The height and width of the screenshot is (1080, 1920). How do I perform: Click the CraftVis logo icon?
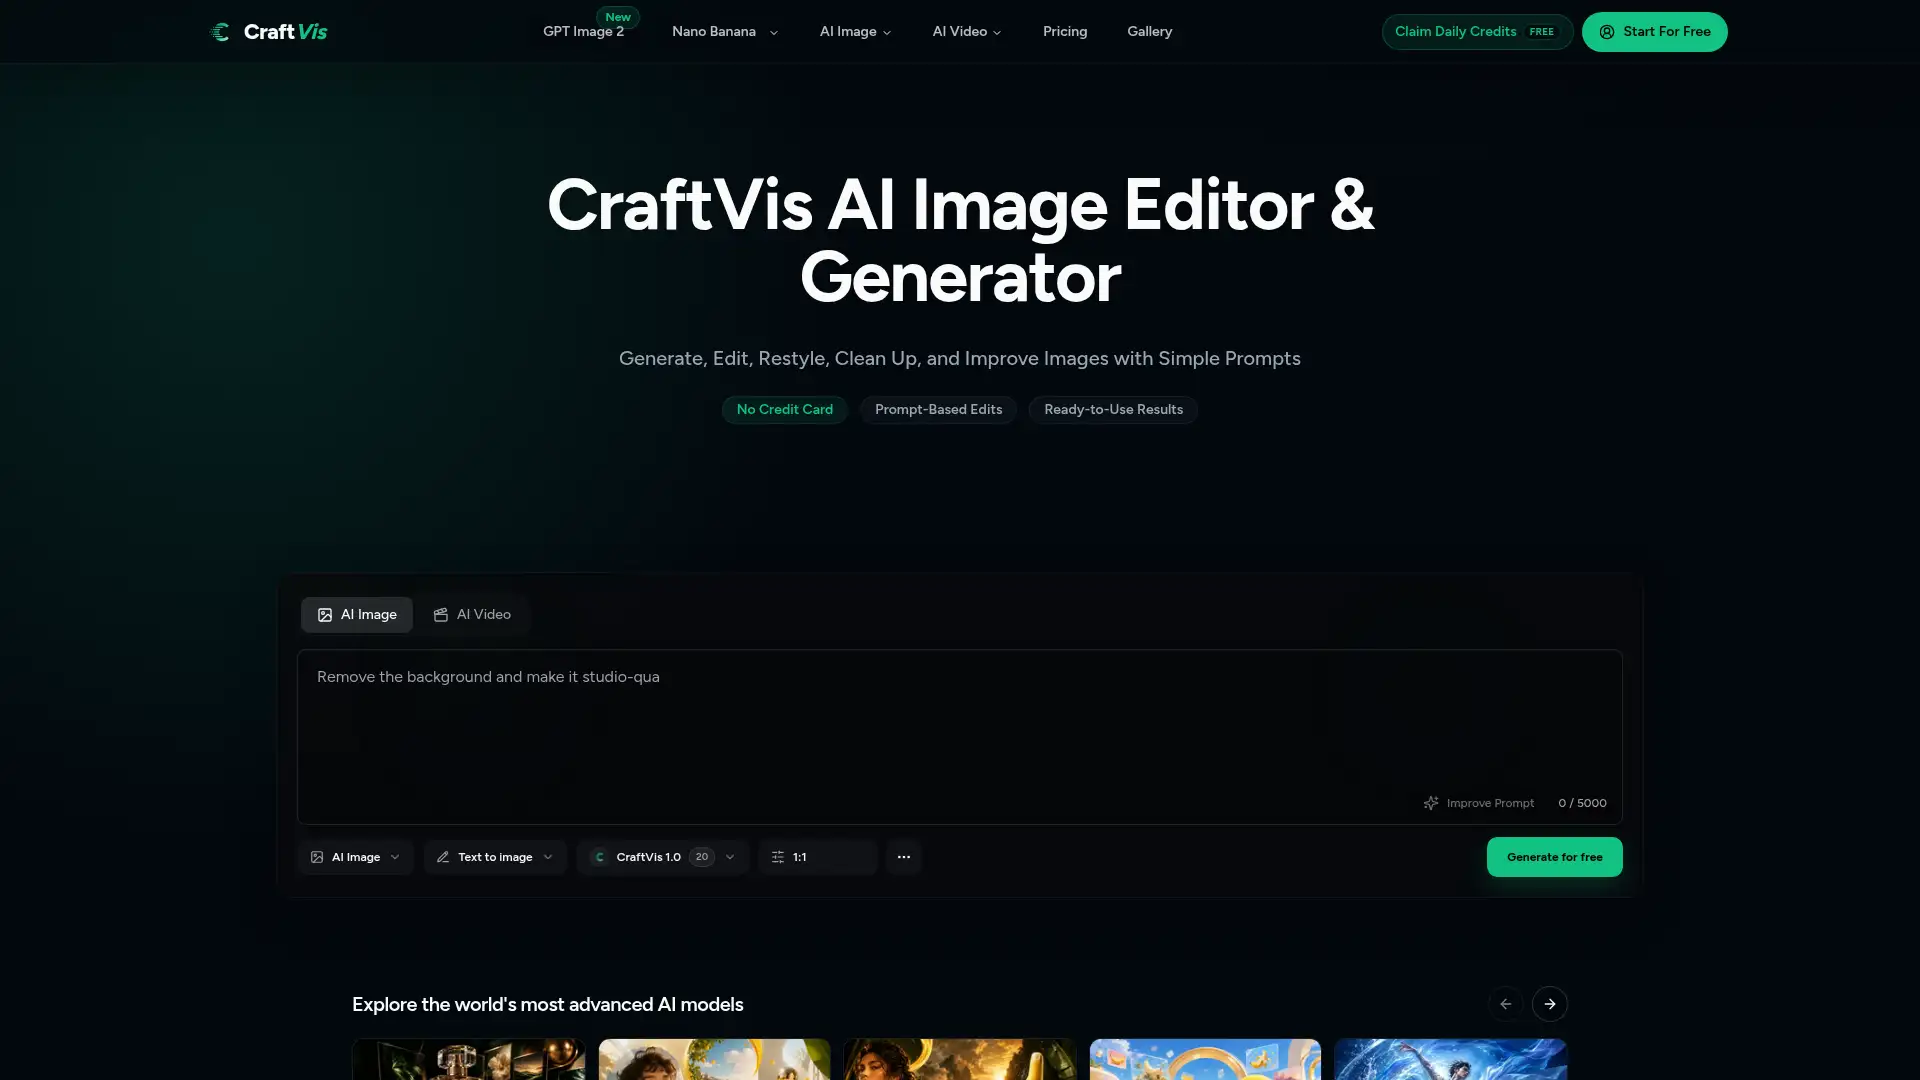coord(220,32)
